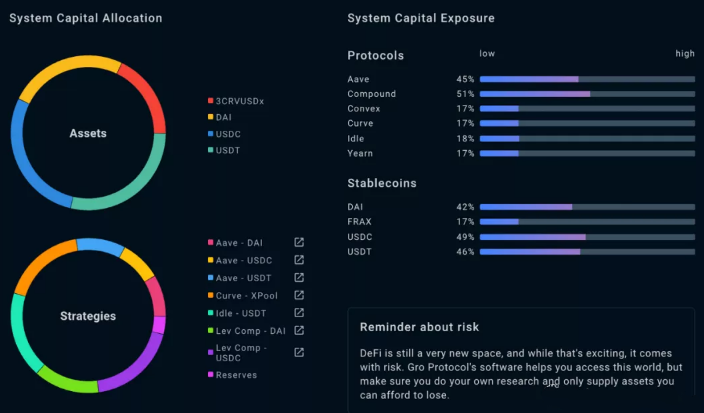This screenshot has width=704, height=413.
Task: Click the Aave 45% exposure bar
Action: pos(587,79)
